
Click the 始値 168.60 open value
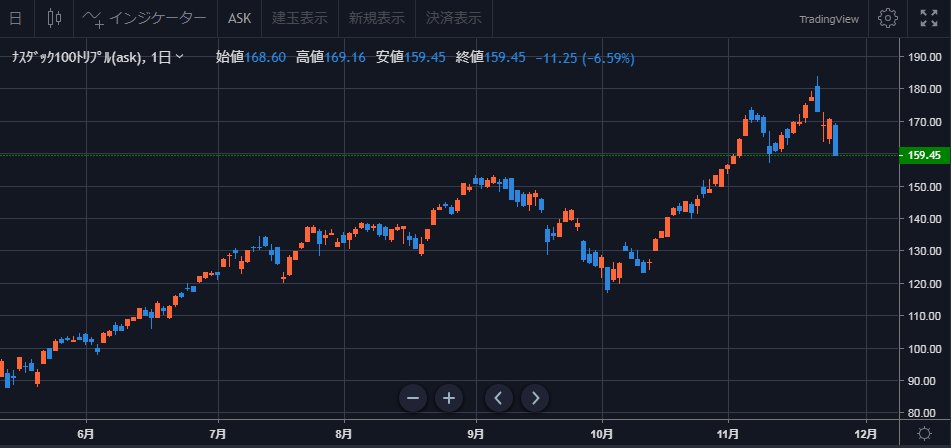click(250, 58)
